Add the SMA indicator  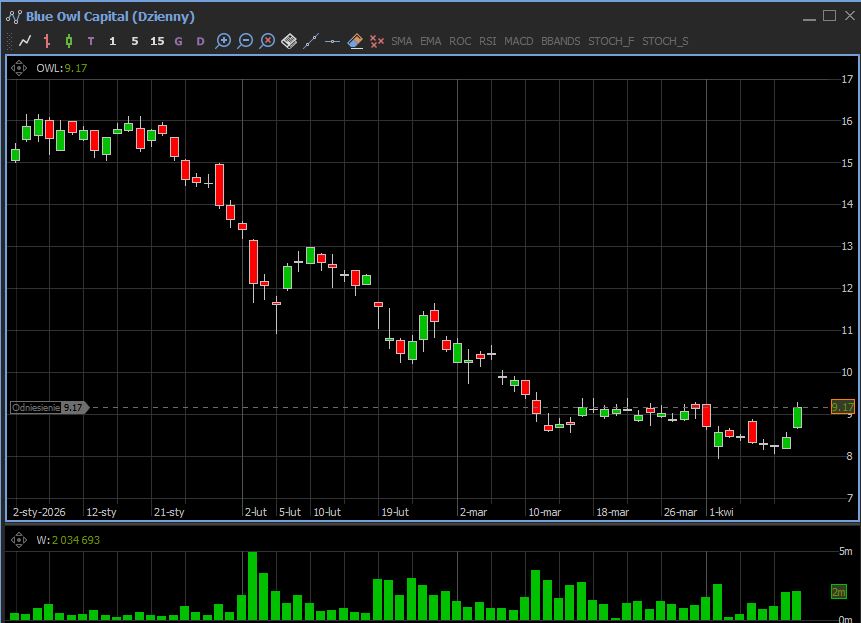tap(402, 41)
